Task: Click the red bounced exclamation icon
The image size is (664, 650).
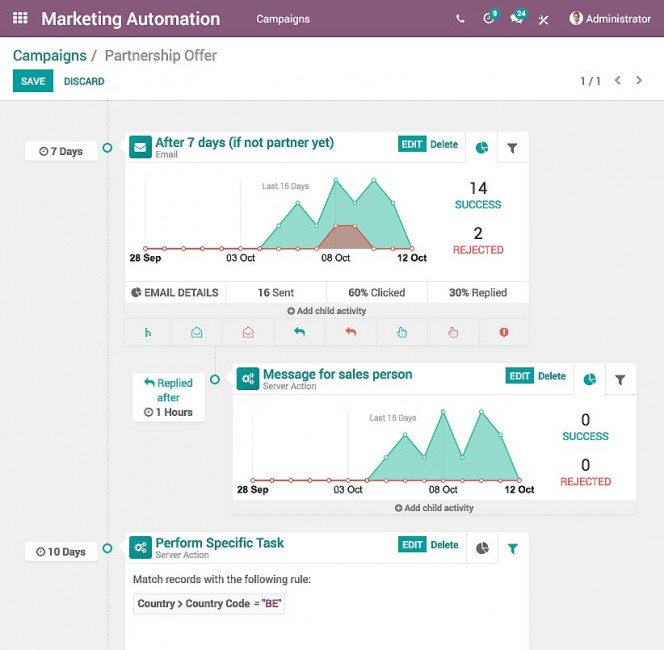Action: pos(503,332)
